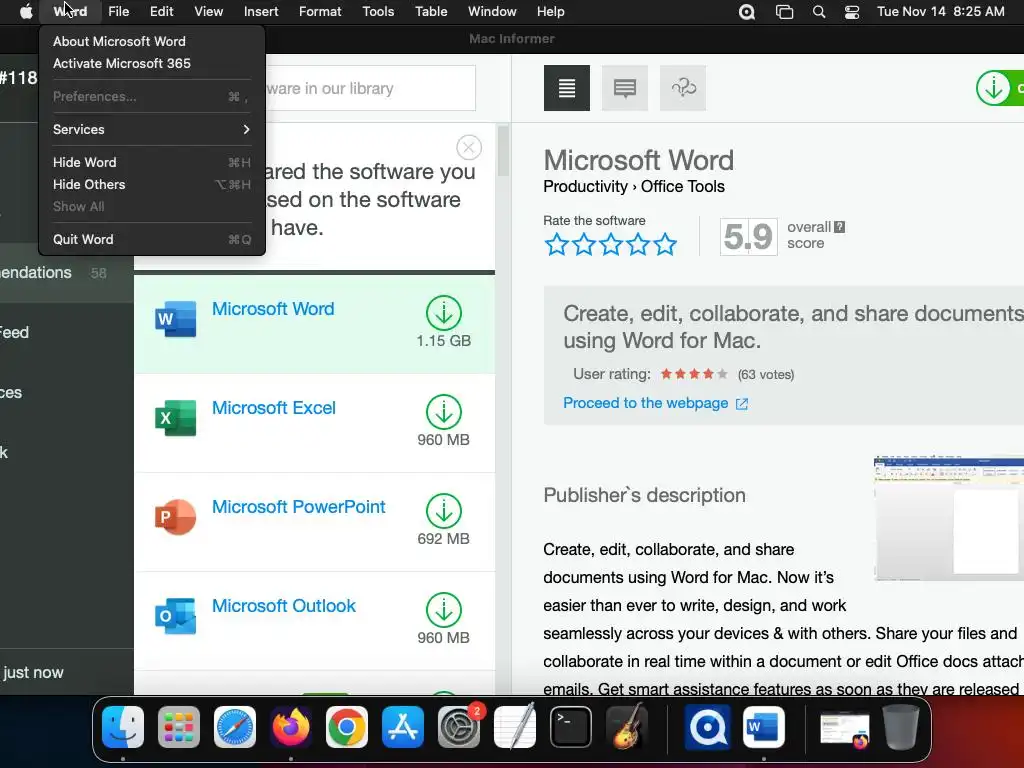The image size is (1024, 768).
Task: Open System Preferences in the Dock
Action: [x=459, y=727]
